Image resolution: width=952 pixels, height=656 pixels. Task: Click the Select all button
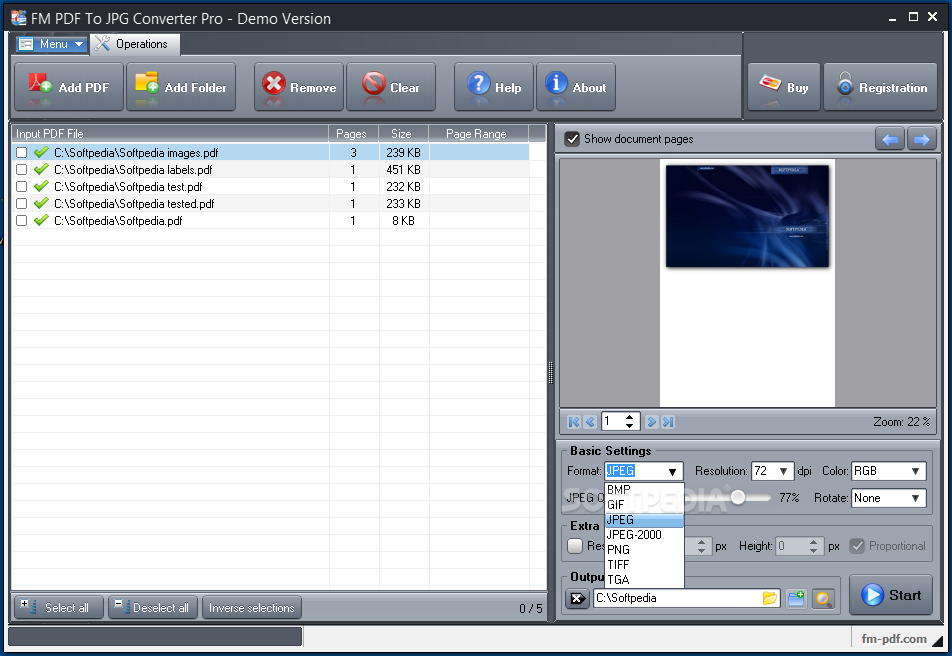pyautogui.click(x=59, y=607)
